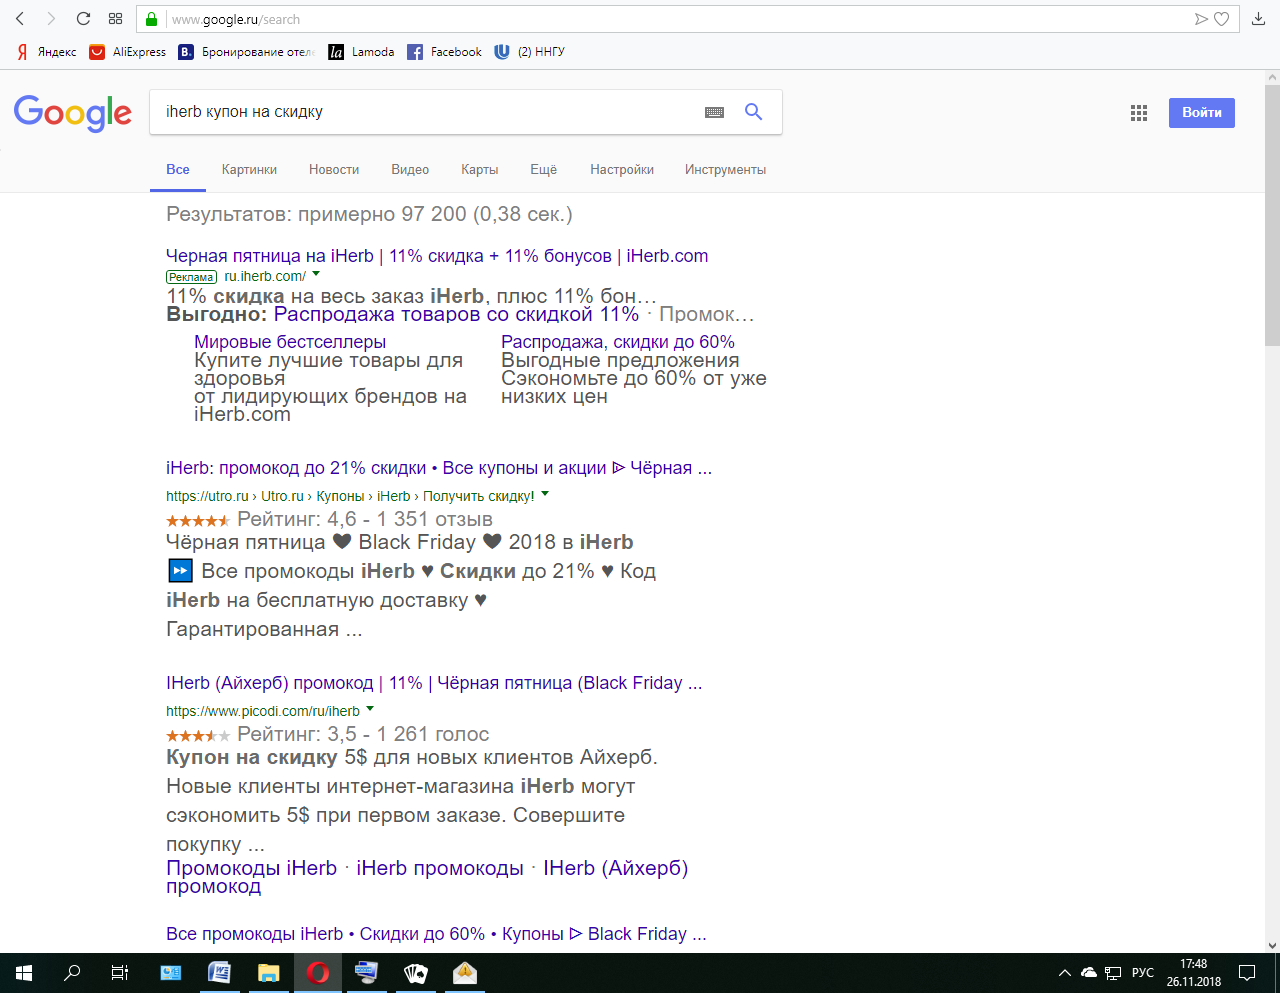
Task: Reload the current page
Action: coord(83,19)
